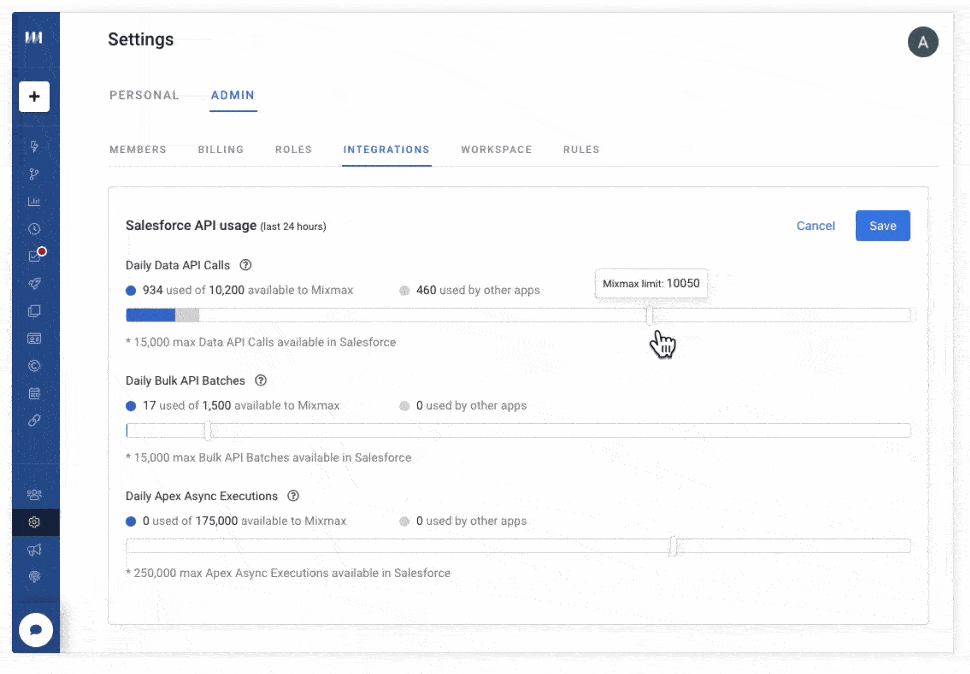Open the chat bubble support widget

[x=36, y=629]
